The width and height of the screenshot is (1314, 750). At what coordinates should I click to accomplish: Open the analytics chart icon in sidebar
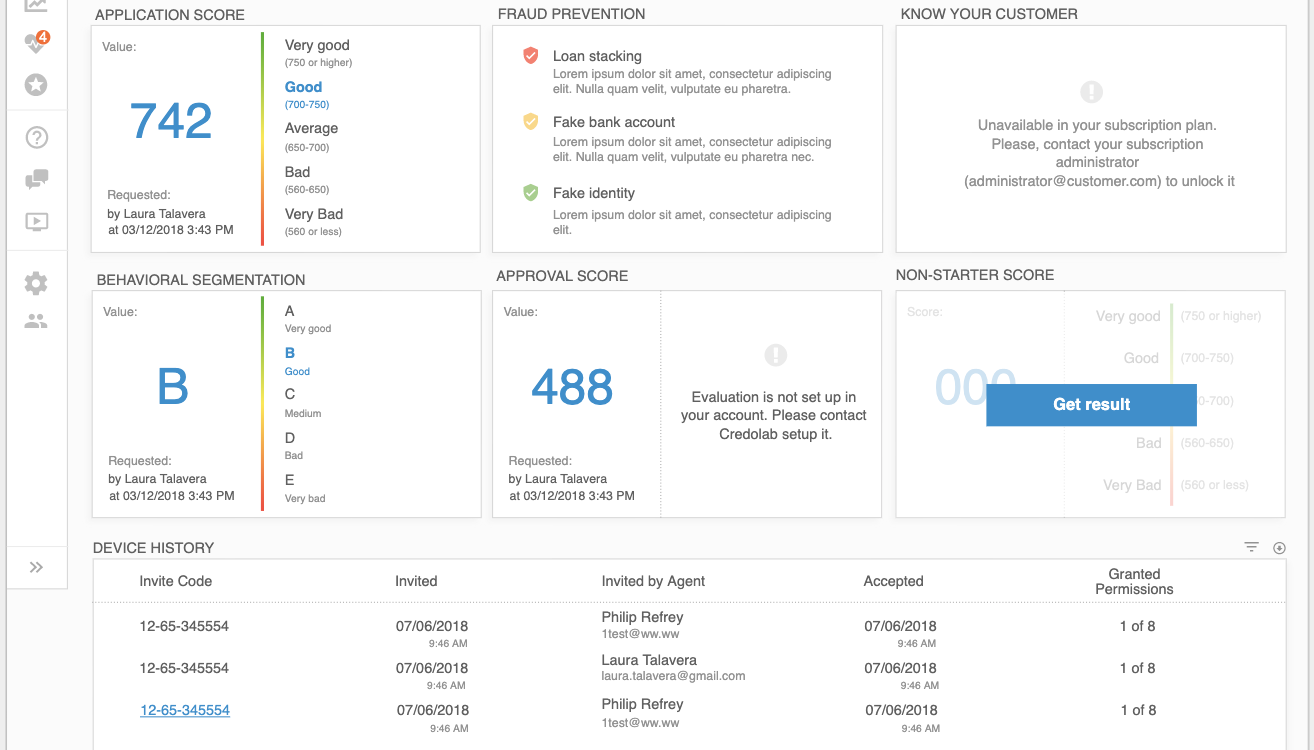(36, 5)
